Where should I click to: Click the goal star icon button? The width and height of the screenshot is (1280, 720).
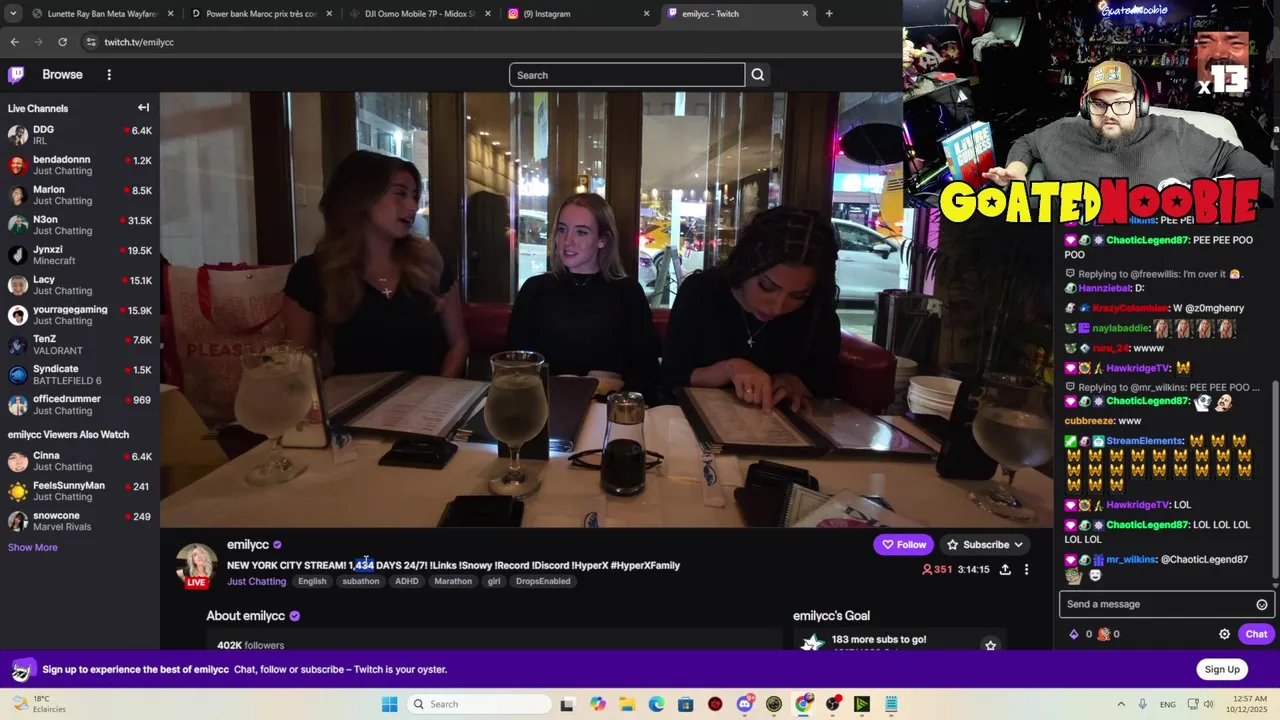[x=990, y=645]
